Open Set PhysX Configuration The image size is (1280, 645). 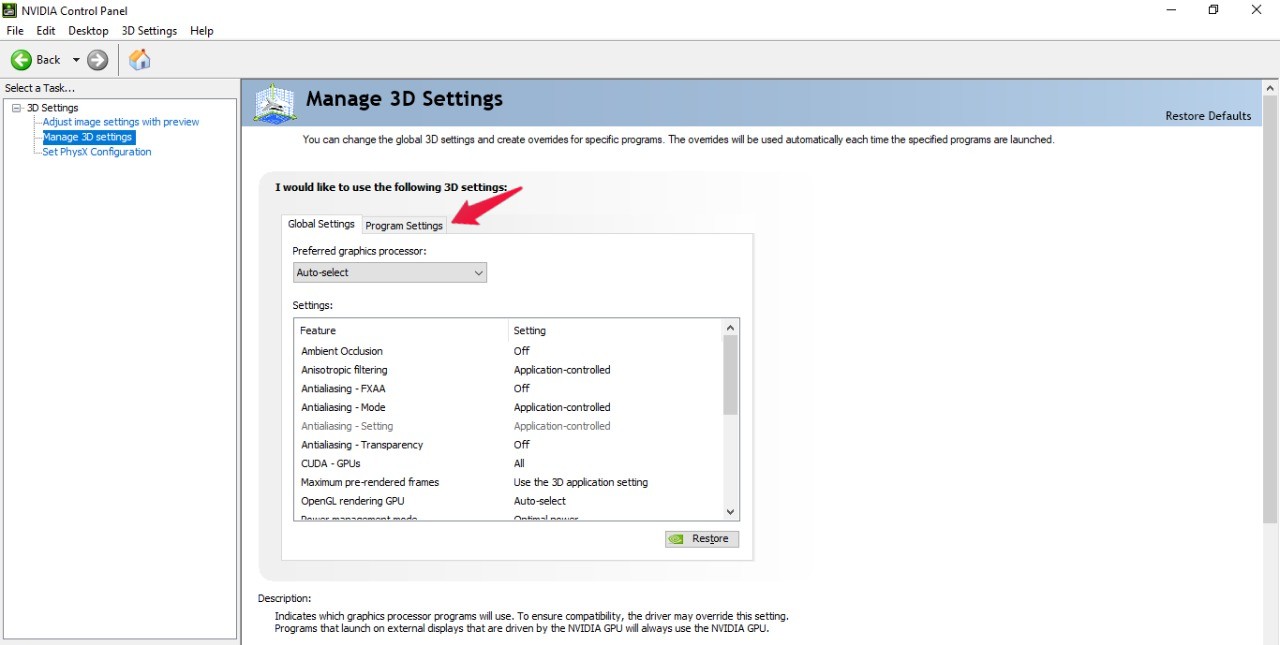[x=97, y=152]
